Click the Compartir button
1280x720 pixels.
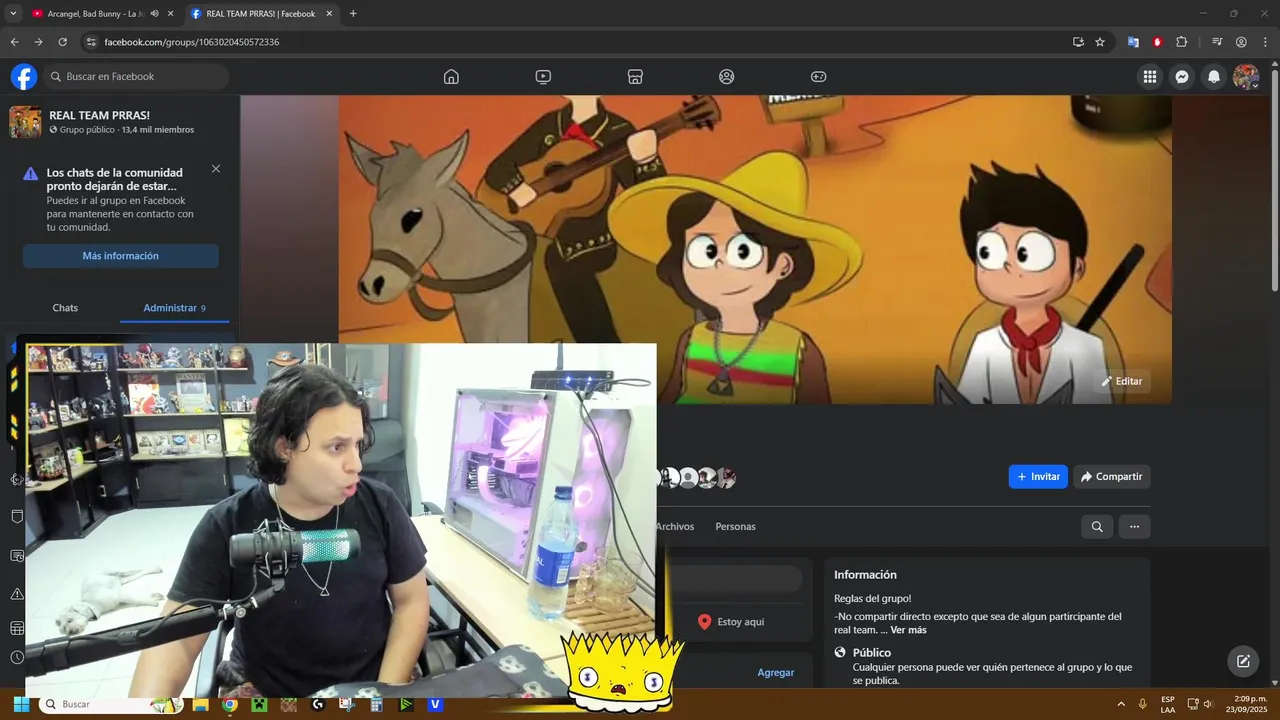tap(1111, 477)
